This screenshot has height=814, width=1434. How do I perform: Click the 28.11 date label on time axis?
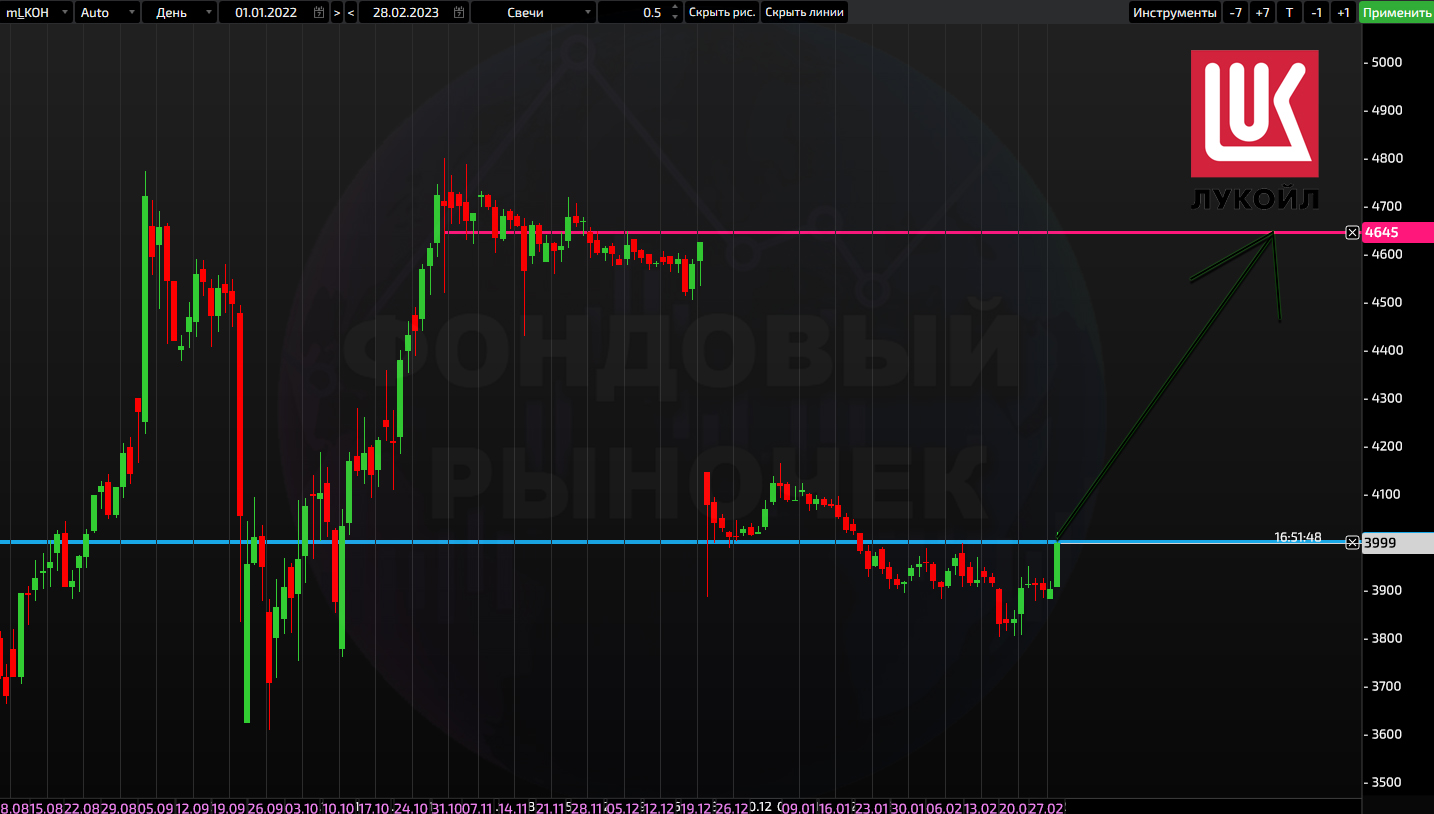pos(588,807)
